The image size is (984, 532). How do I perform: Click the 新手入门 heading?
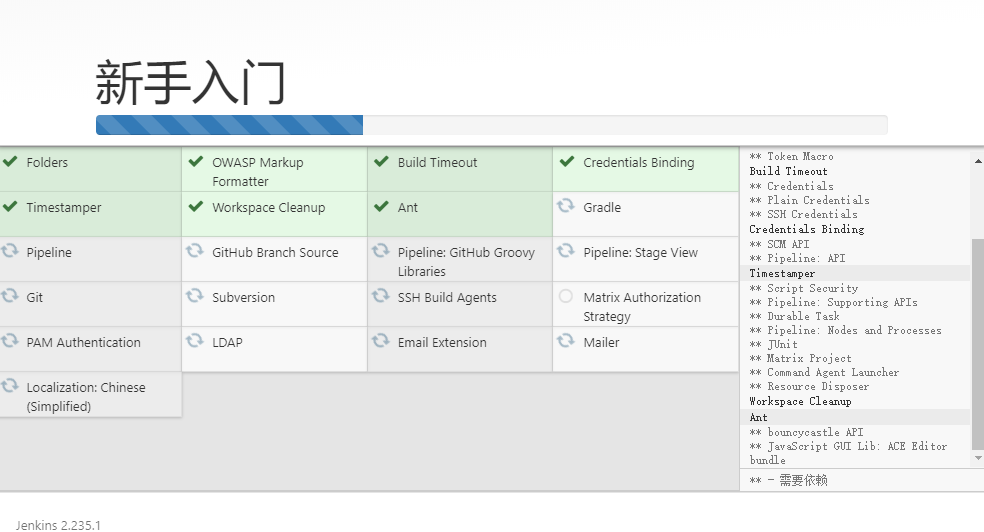tap(191, 82)
